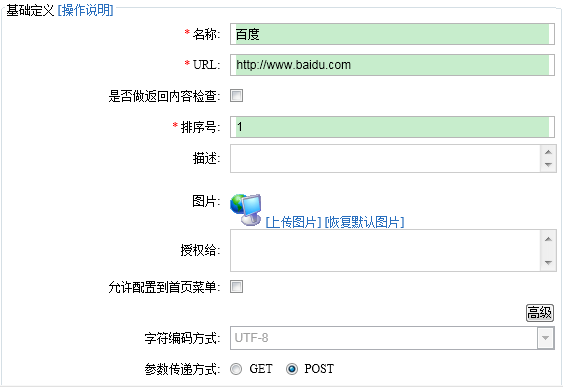The height and width of the screenshot is (387, 563).
Task: Click 描述 text area scroll down arrow
Action: (x=548, y=165)
